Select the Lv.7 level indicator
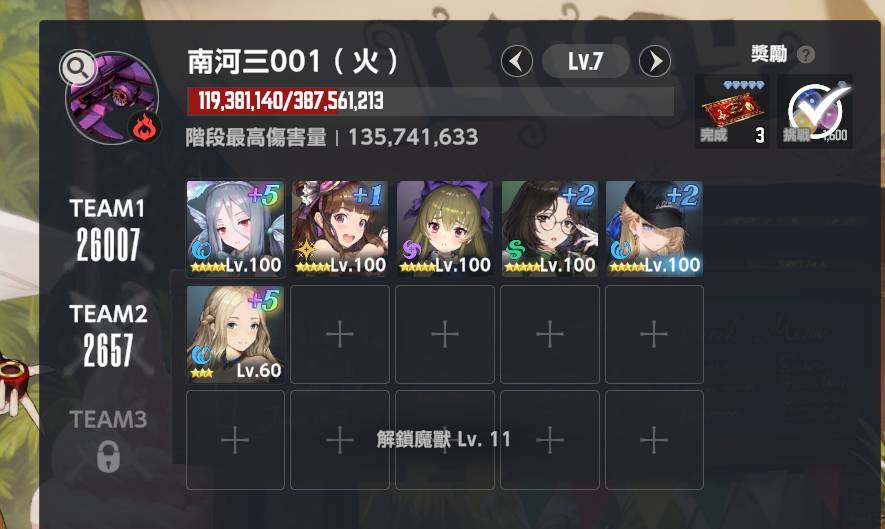 pyautogui.click(x=586, y=61)
